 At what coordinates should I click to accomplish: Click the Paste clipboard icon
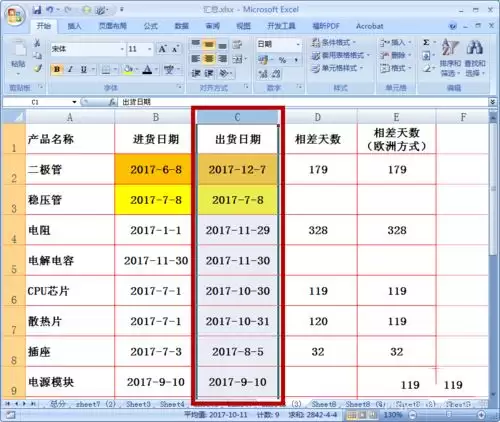coord(18,49)
